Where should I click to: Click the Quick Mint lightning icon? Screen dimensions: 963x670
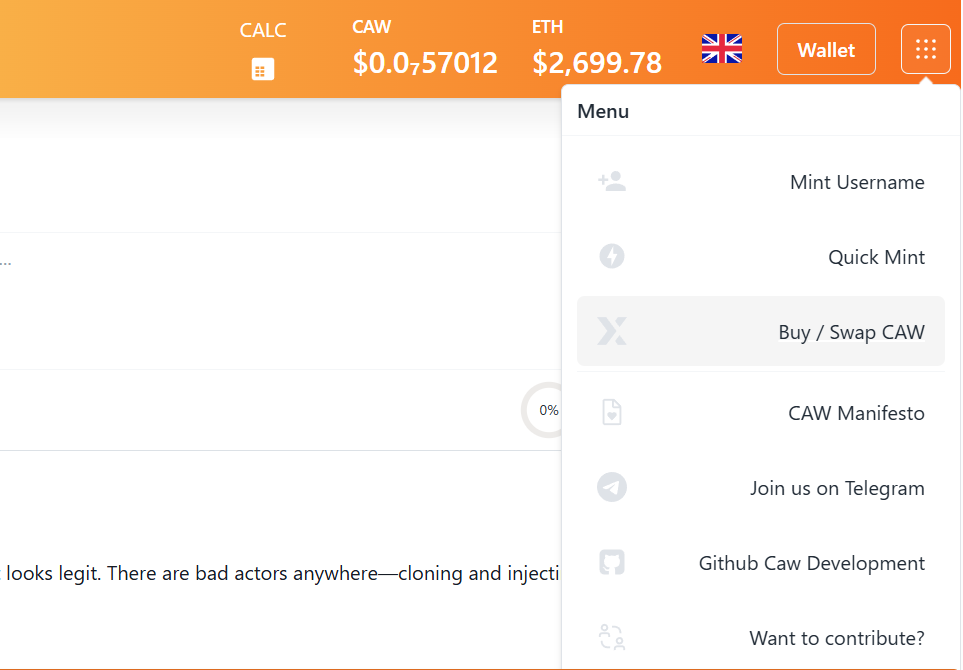tap(612, 256)
